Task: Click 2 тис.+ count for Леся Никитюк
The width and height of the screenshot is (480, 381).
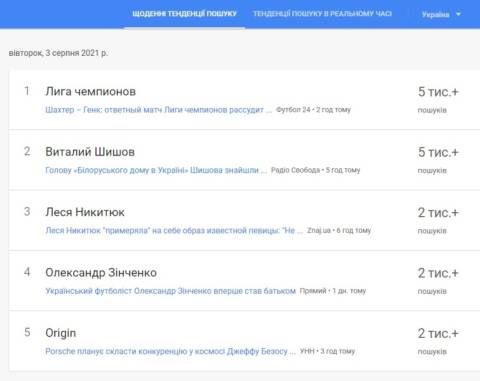Action: (x=438, y=213)
